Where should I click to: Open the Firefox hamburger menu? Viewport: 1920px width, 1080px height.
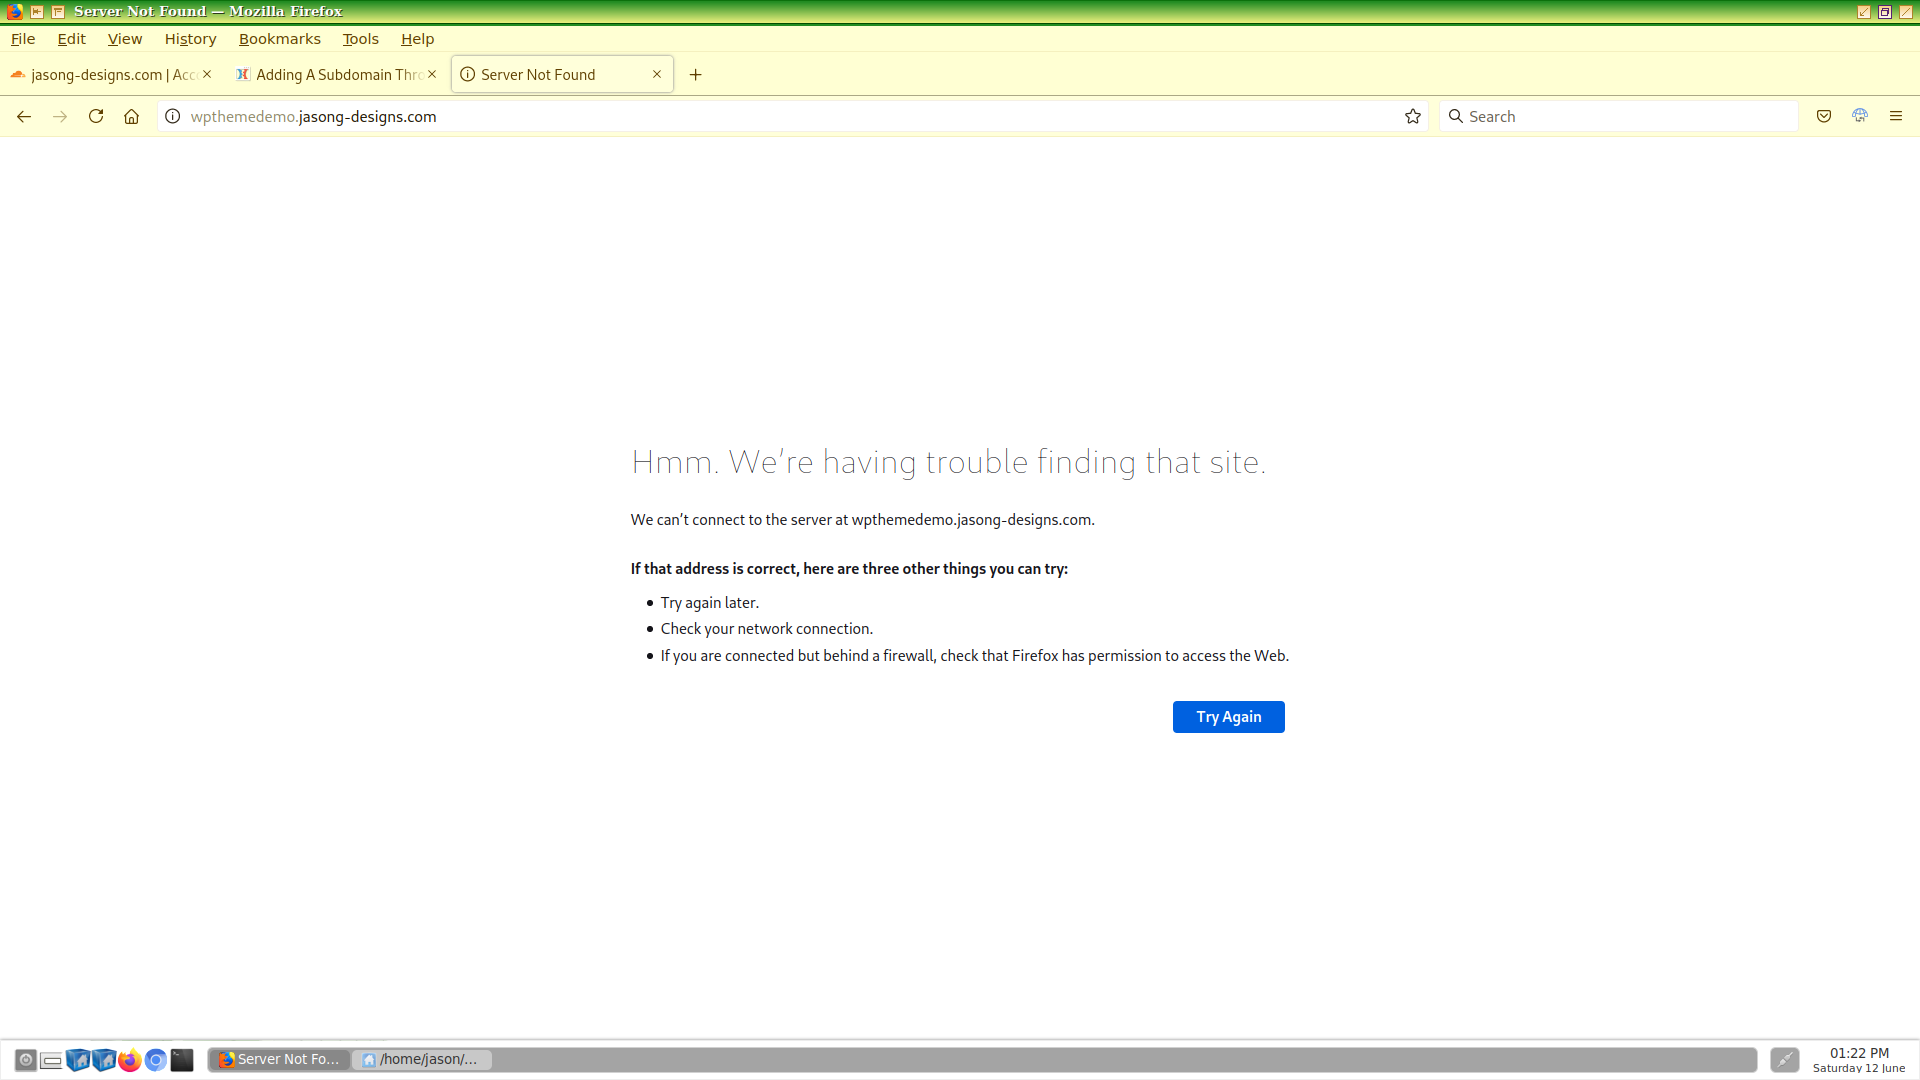click(1896, 117)
